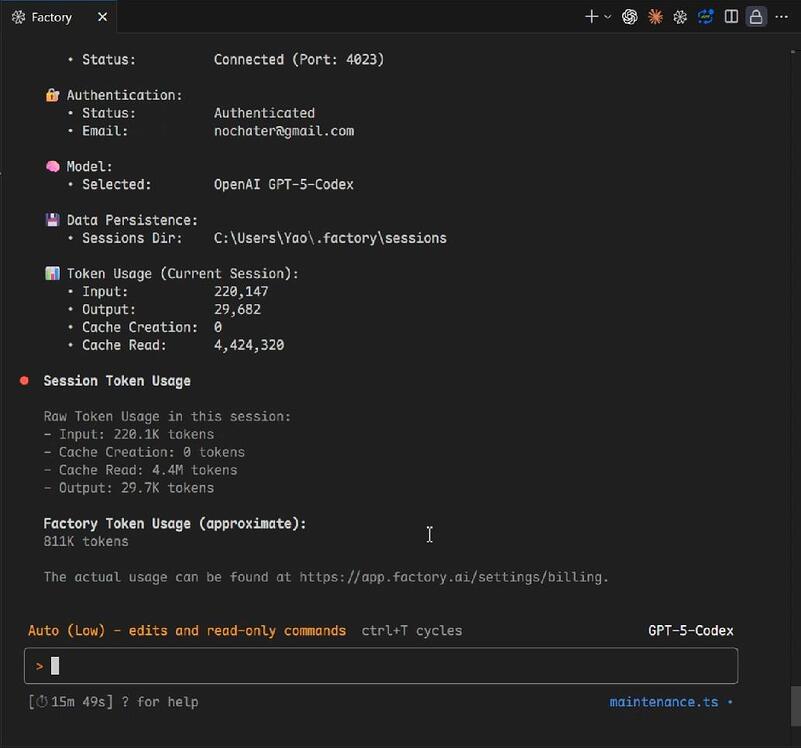The height and width of the screenshot is (748, 801).
Task: Click the 'Input: 220.1K tokens' line
Action: pos(129,434)
